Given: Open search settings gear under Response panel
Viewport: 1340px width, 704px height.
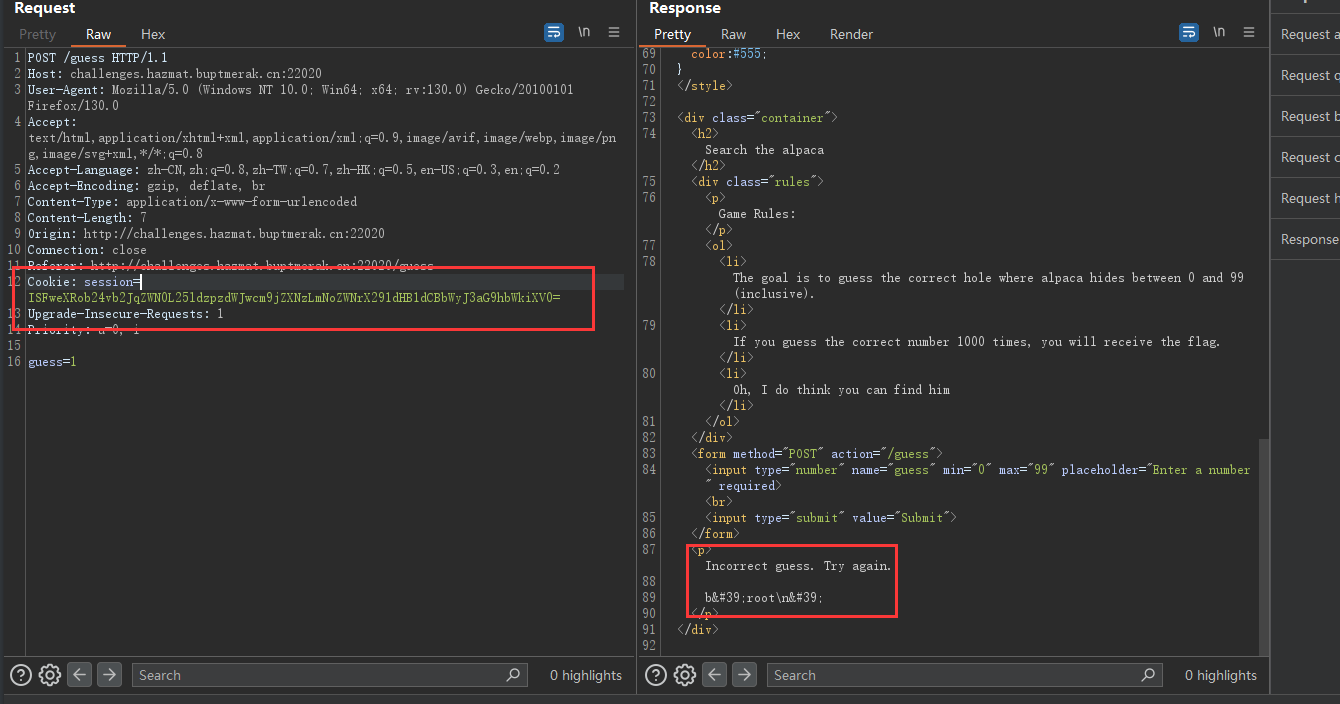Looking at the screenshot, I should pyautogui.click(x=685, y=675).
